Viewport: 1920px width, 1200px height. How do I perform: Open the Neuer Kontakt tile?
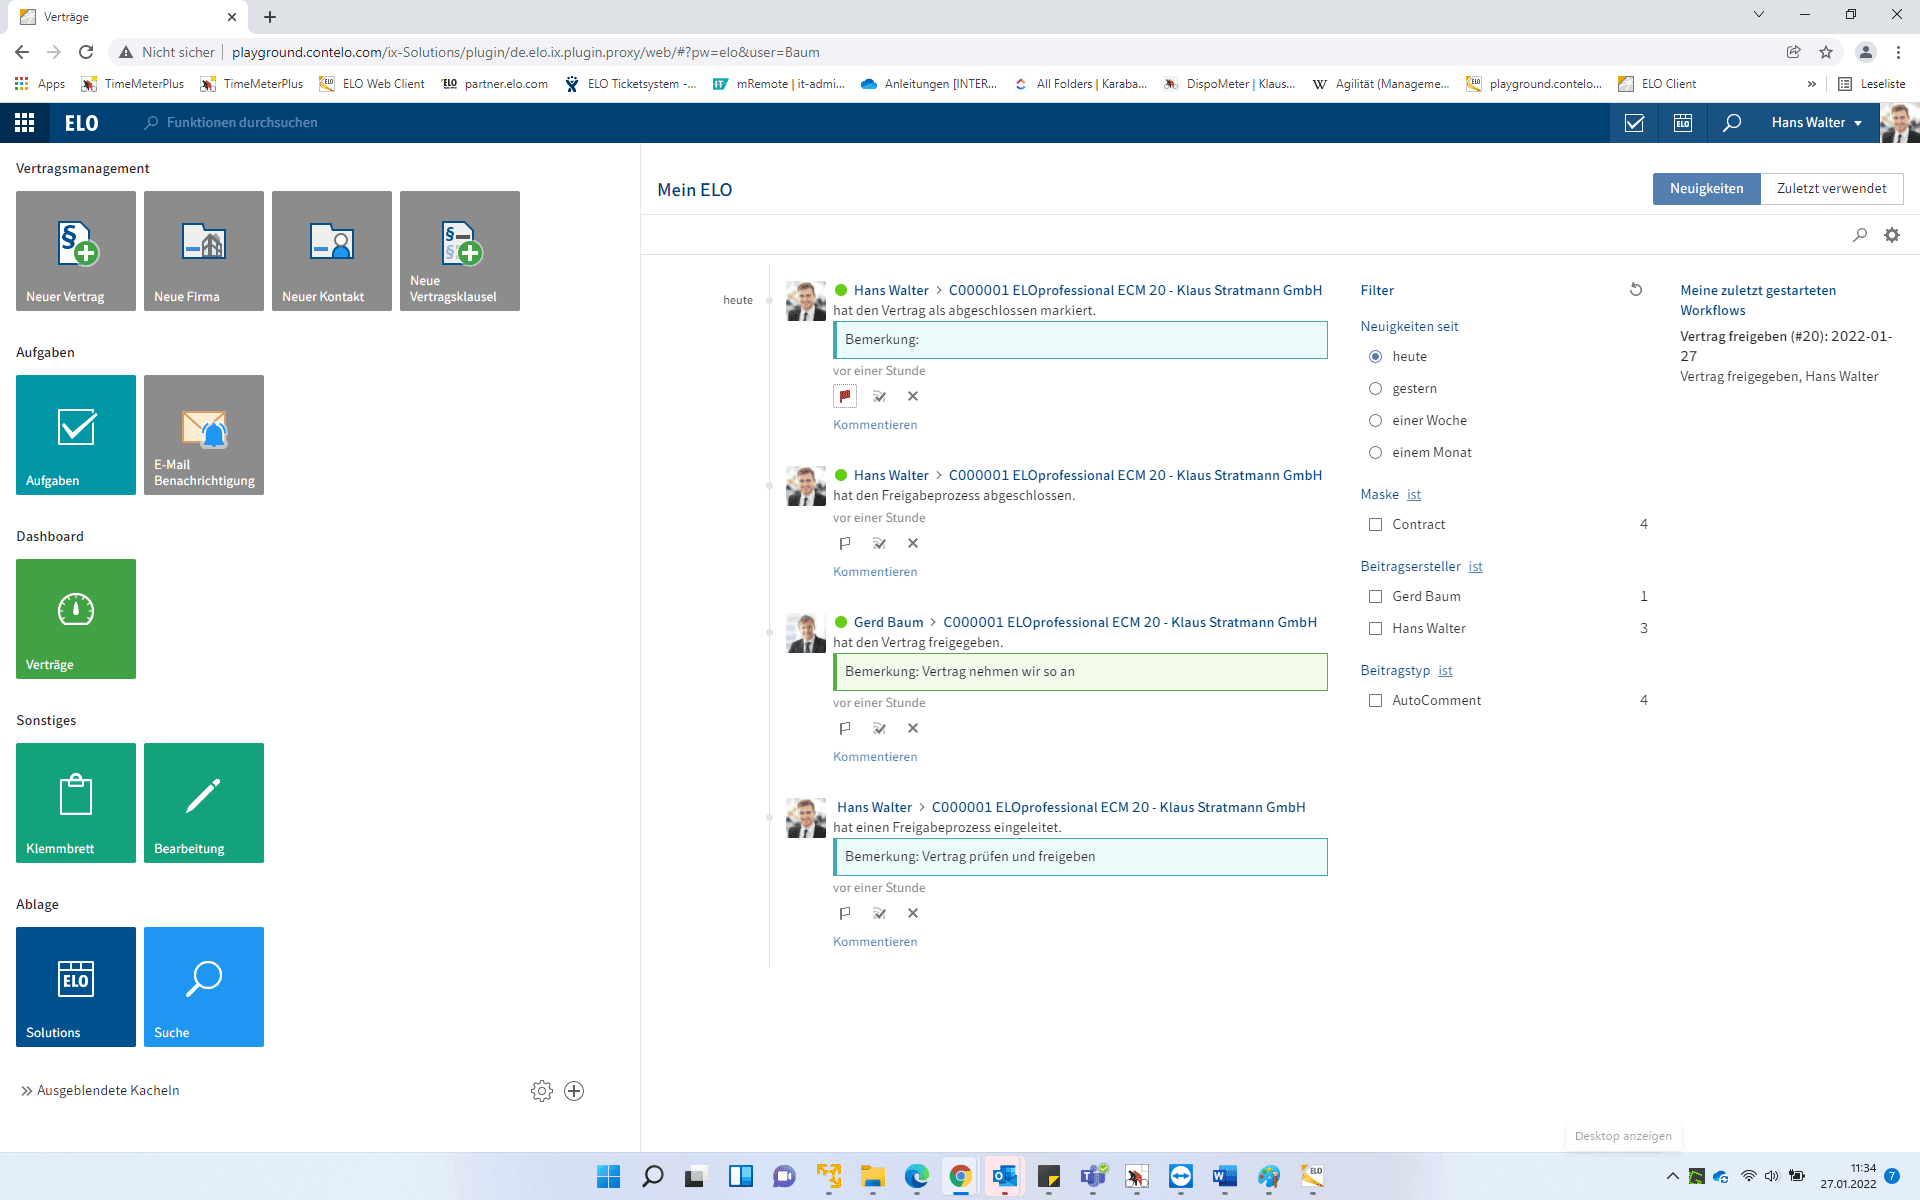[x=332, y=251]
